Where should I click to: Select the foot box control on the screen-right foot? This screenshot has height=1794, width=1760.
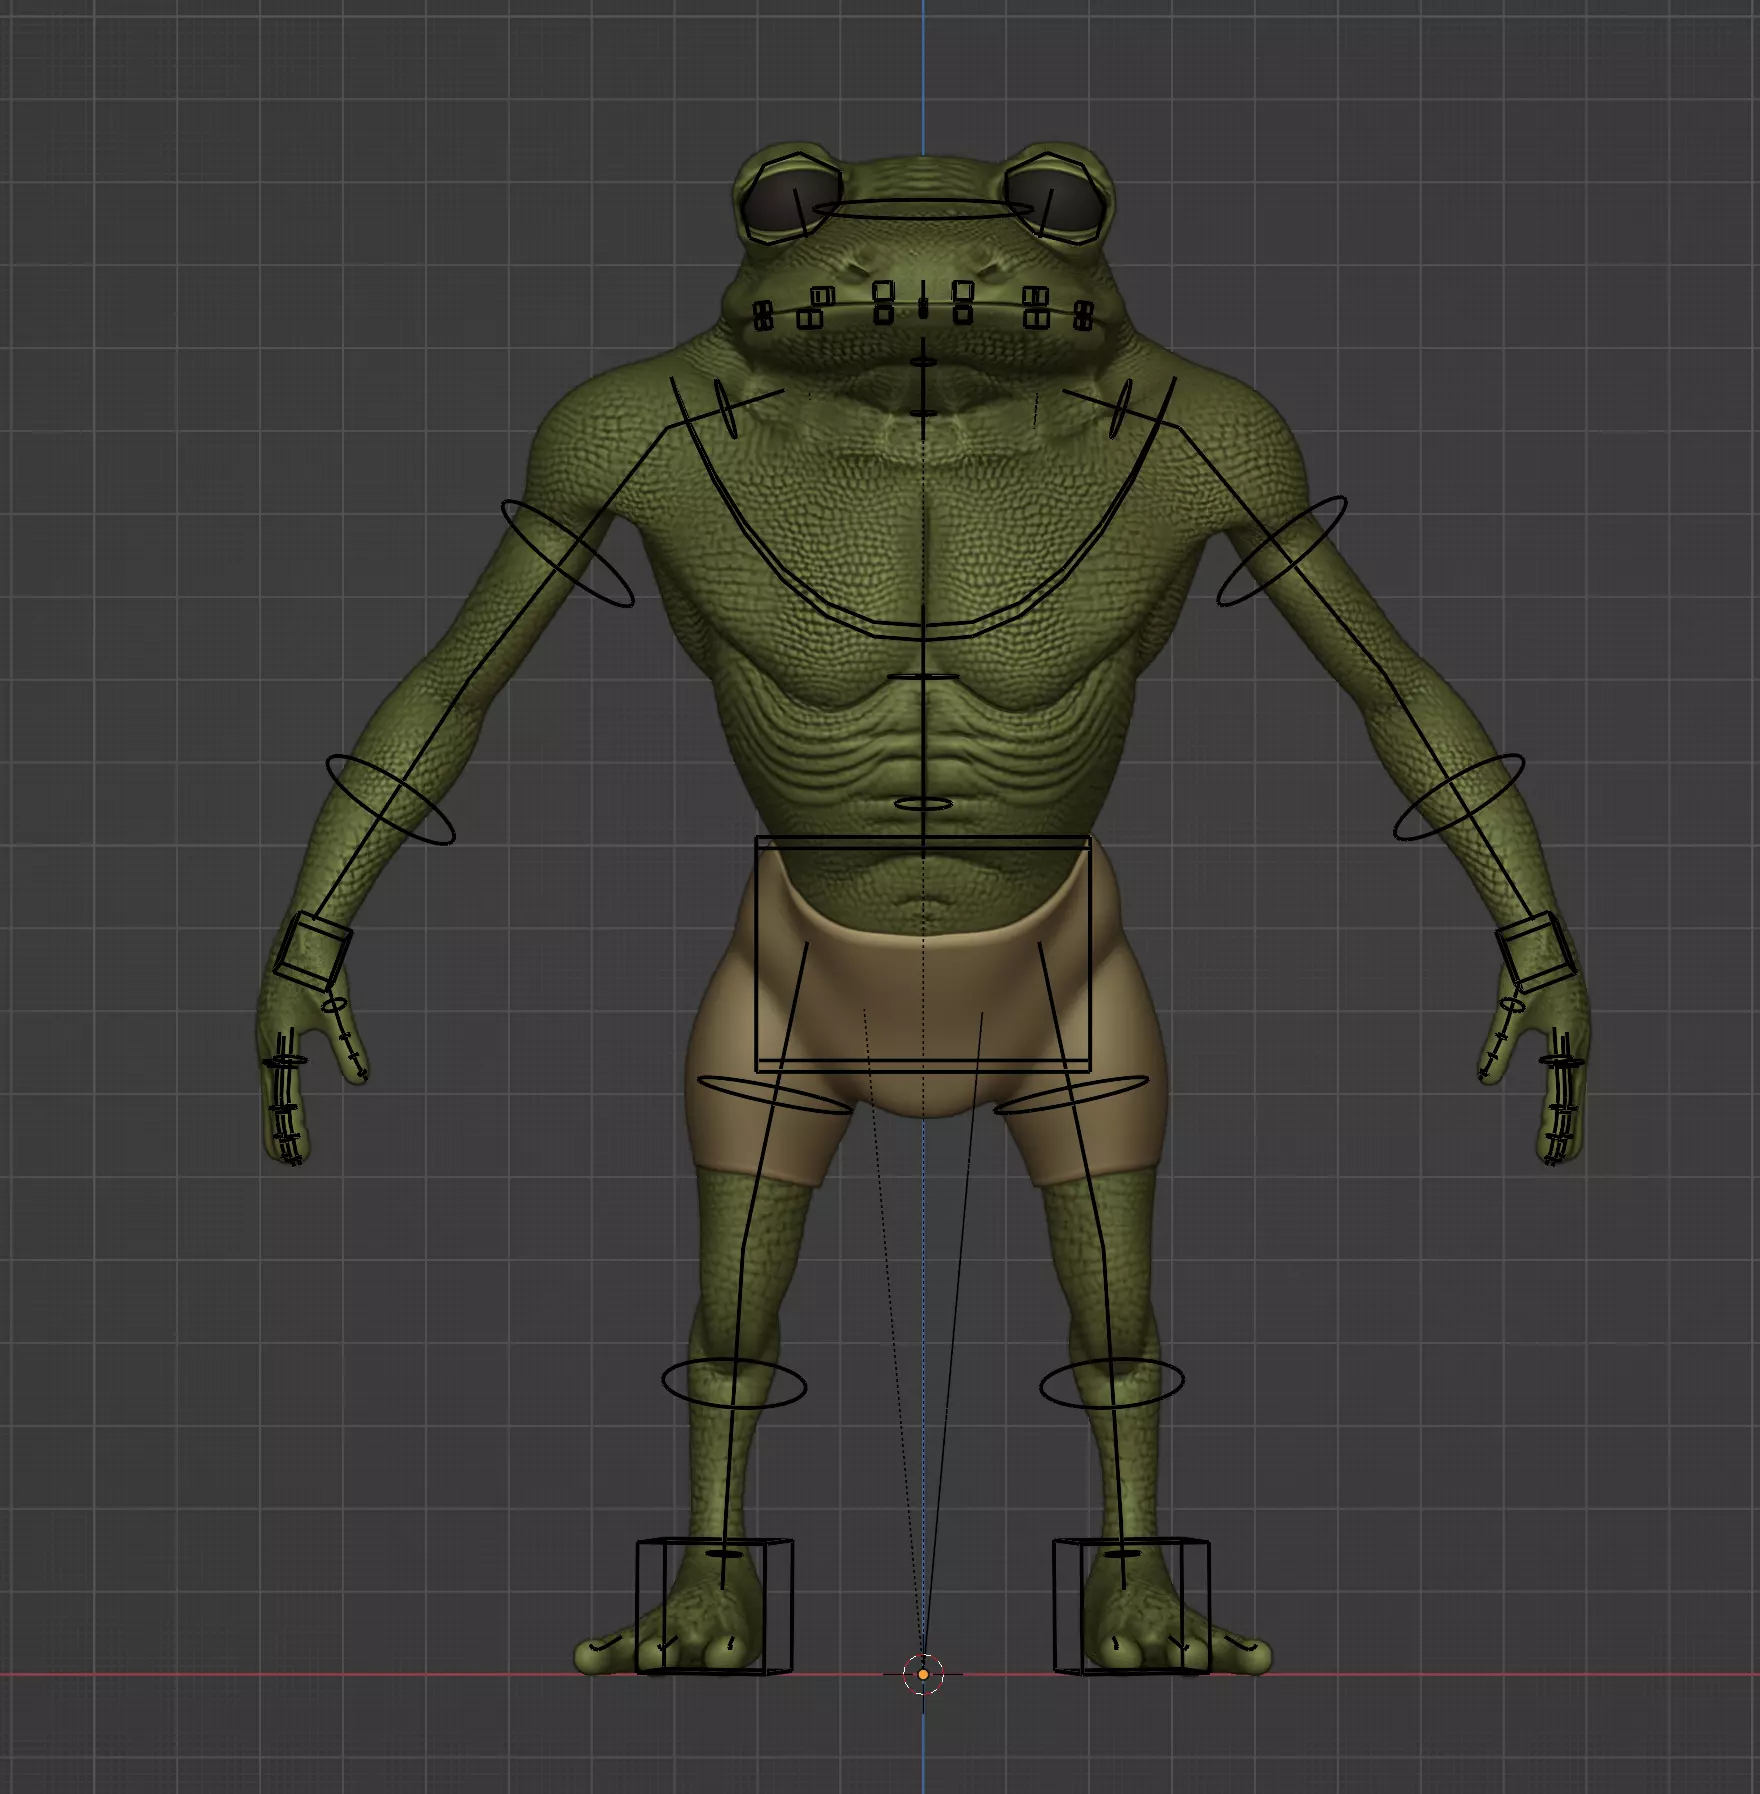pos(1131,1606)
